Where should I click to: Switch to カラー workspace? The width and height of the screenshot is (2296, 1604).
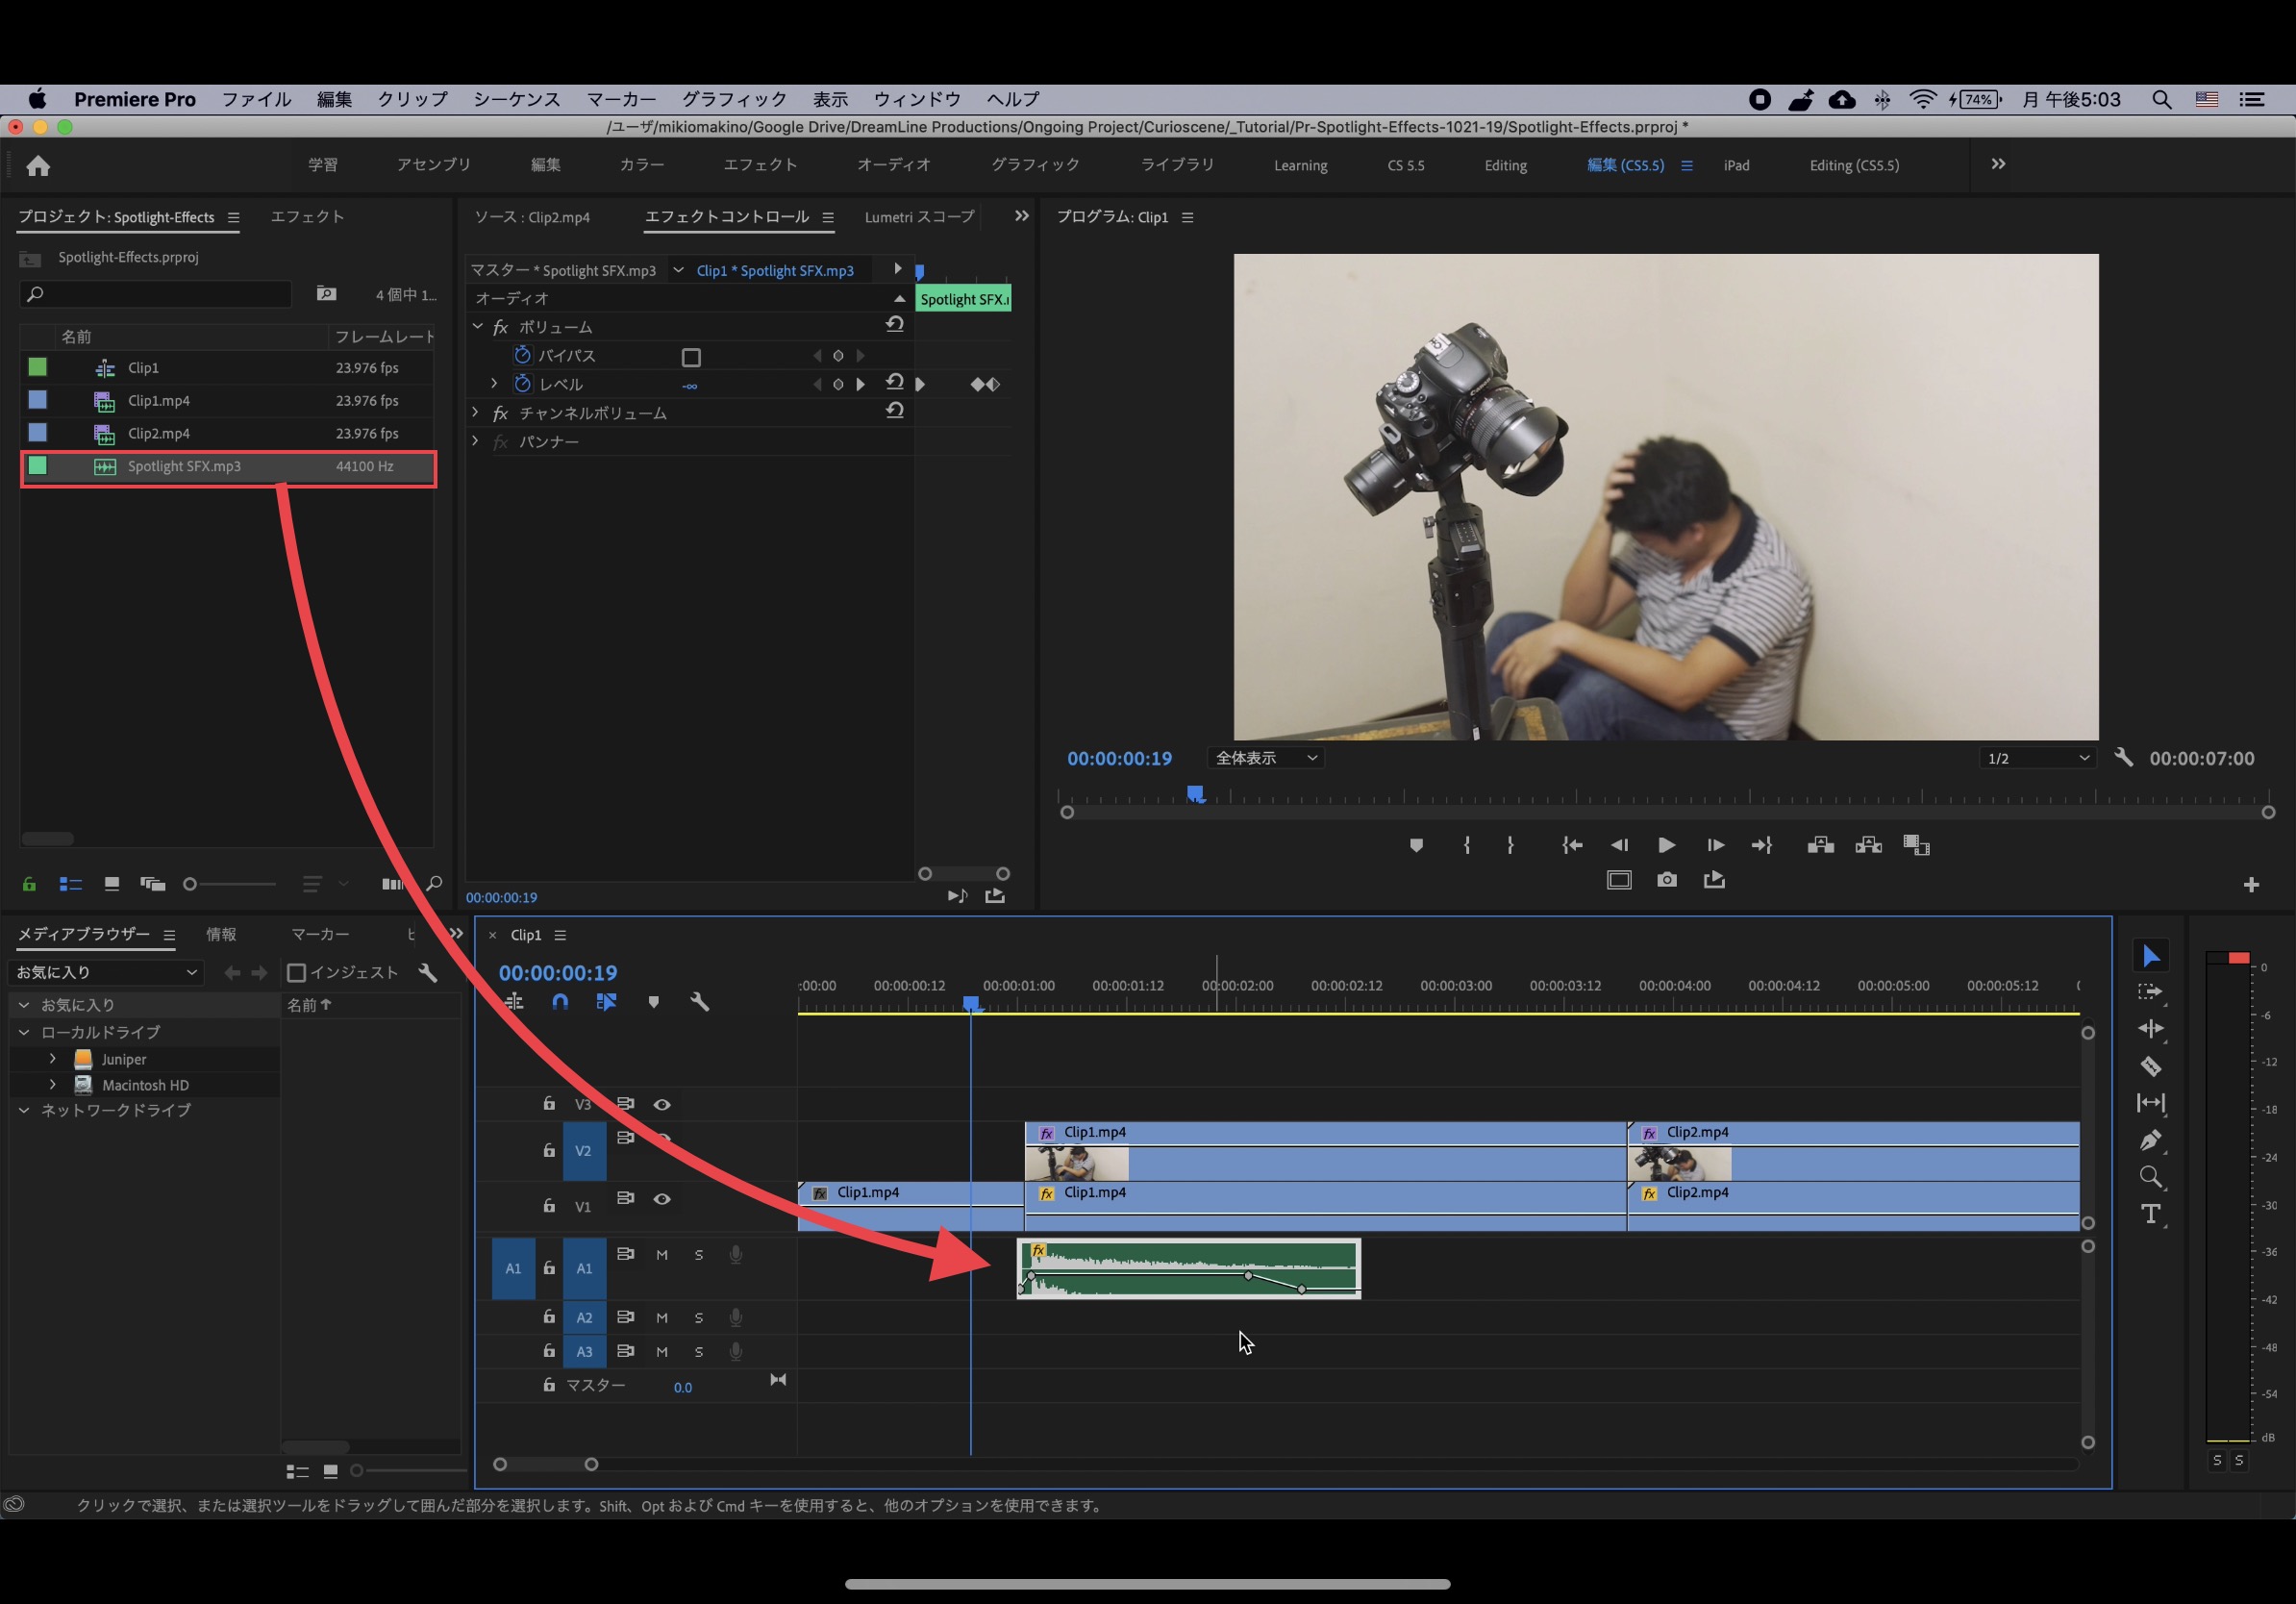pyautogui.click(x=641, y=165)
